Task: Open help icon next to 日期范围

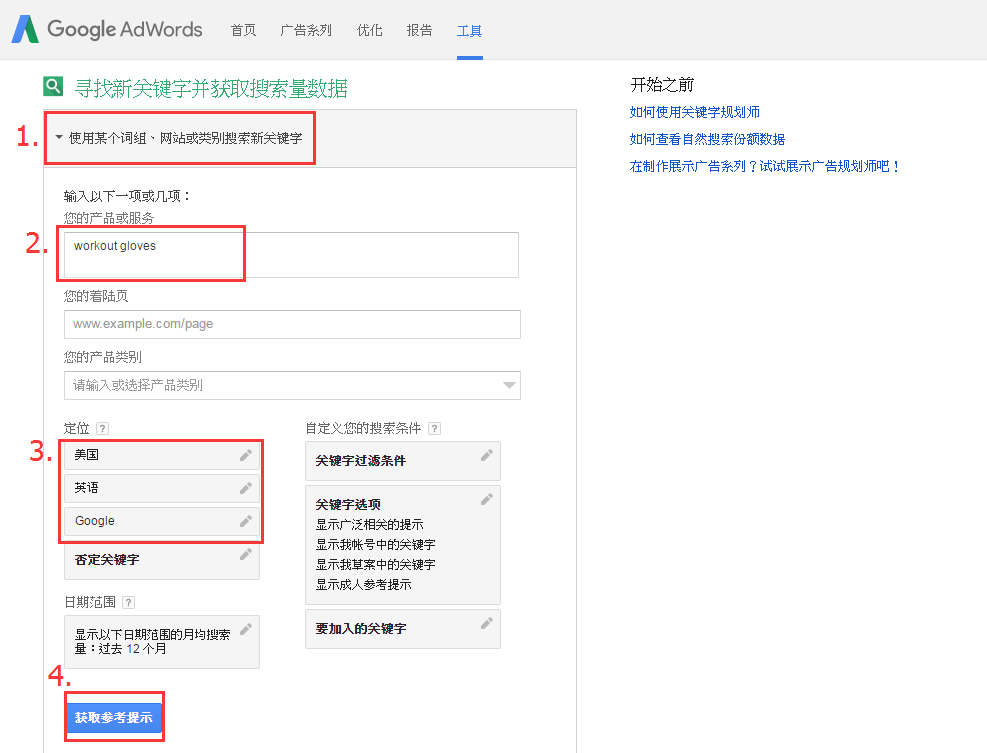Action: [128, 603]
